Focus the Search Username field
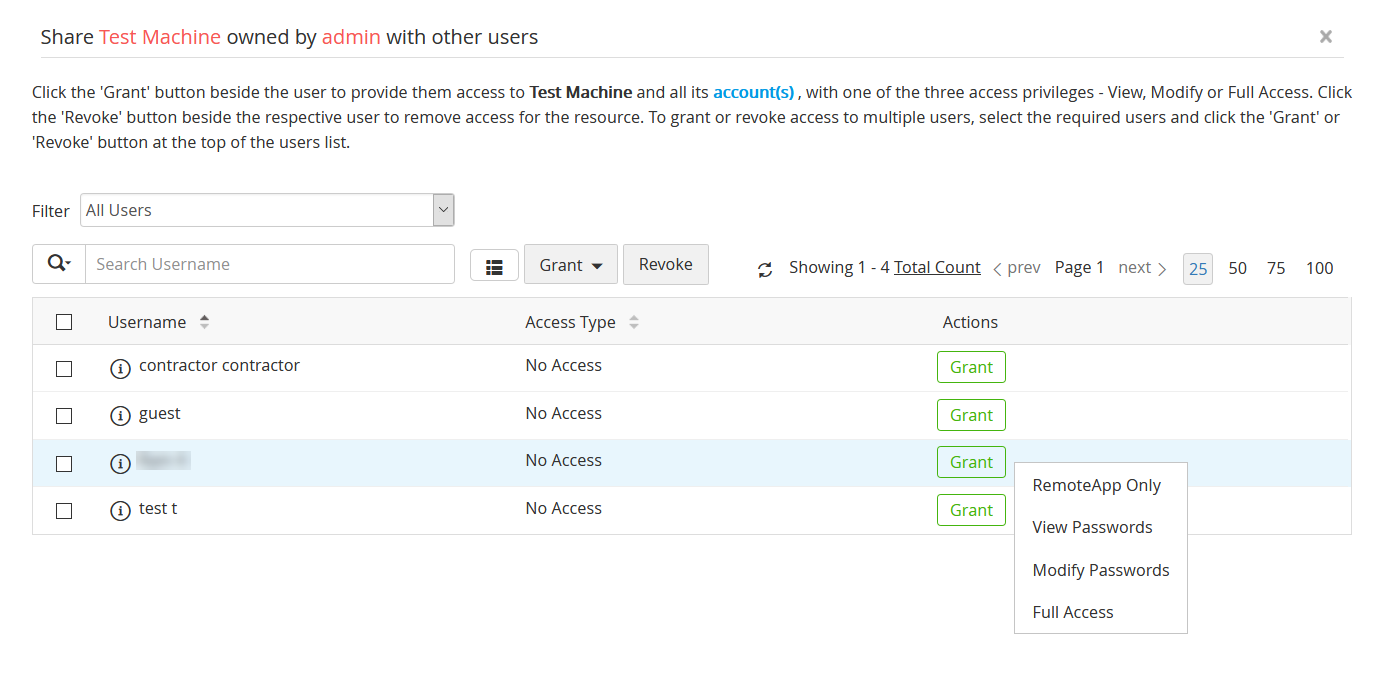1384x680 pixels. [270, 264]
